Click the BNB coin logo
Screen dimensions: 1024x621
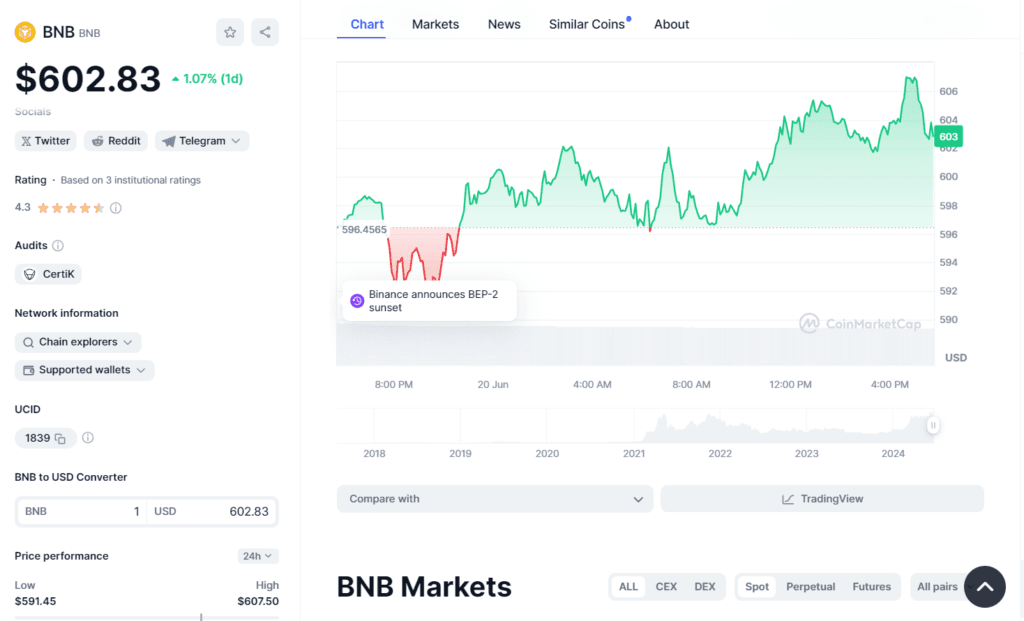click(25, 32)
